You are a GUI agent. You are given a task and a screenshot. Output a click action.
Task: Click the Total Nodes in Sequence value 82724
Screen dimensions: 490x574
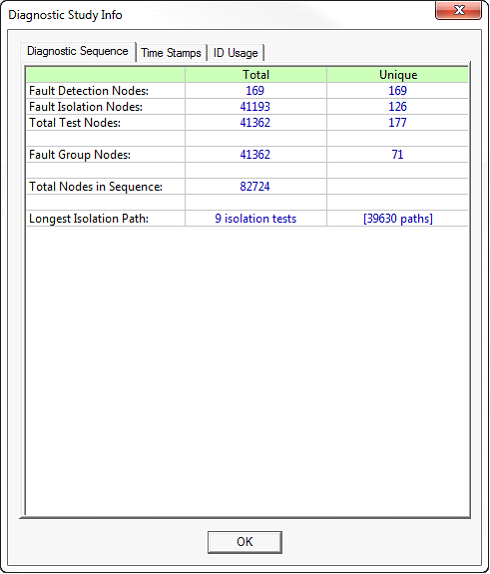[x=255, y=187]
